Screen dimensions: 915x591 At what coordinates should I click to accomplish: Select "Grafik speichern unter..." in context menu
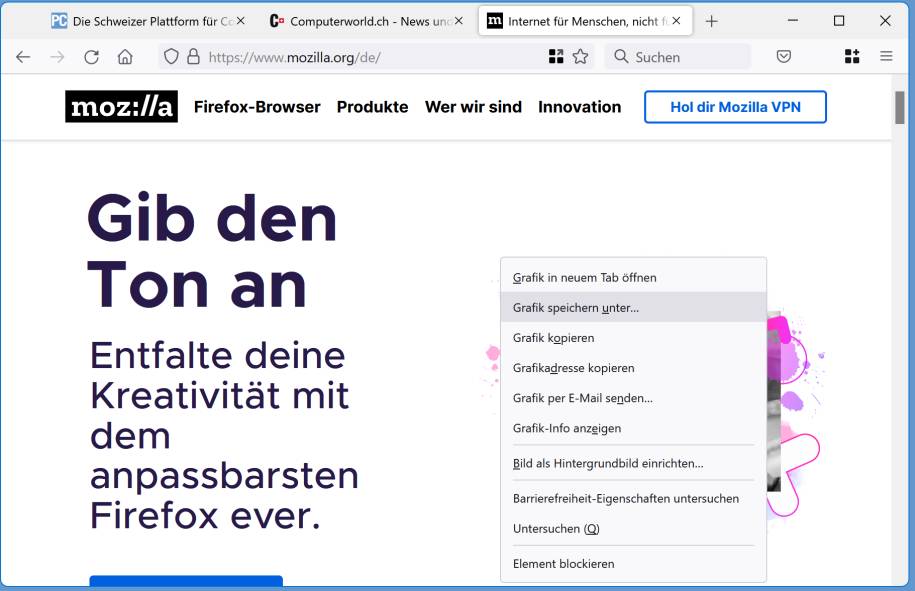coord(576,308)
